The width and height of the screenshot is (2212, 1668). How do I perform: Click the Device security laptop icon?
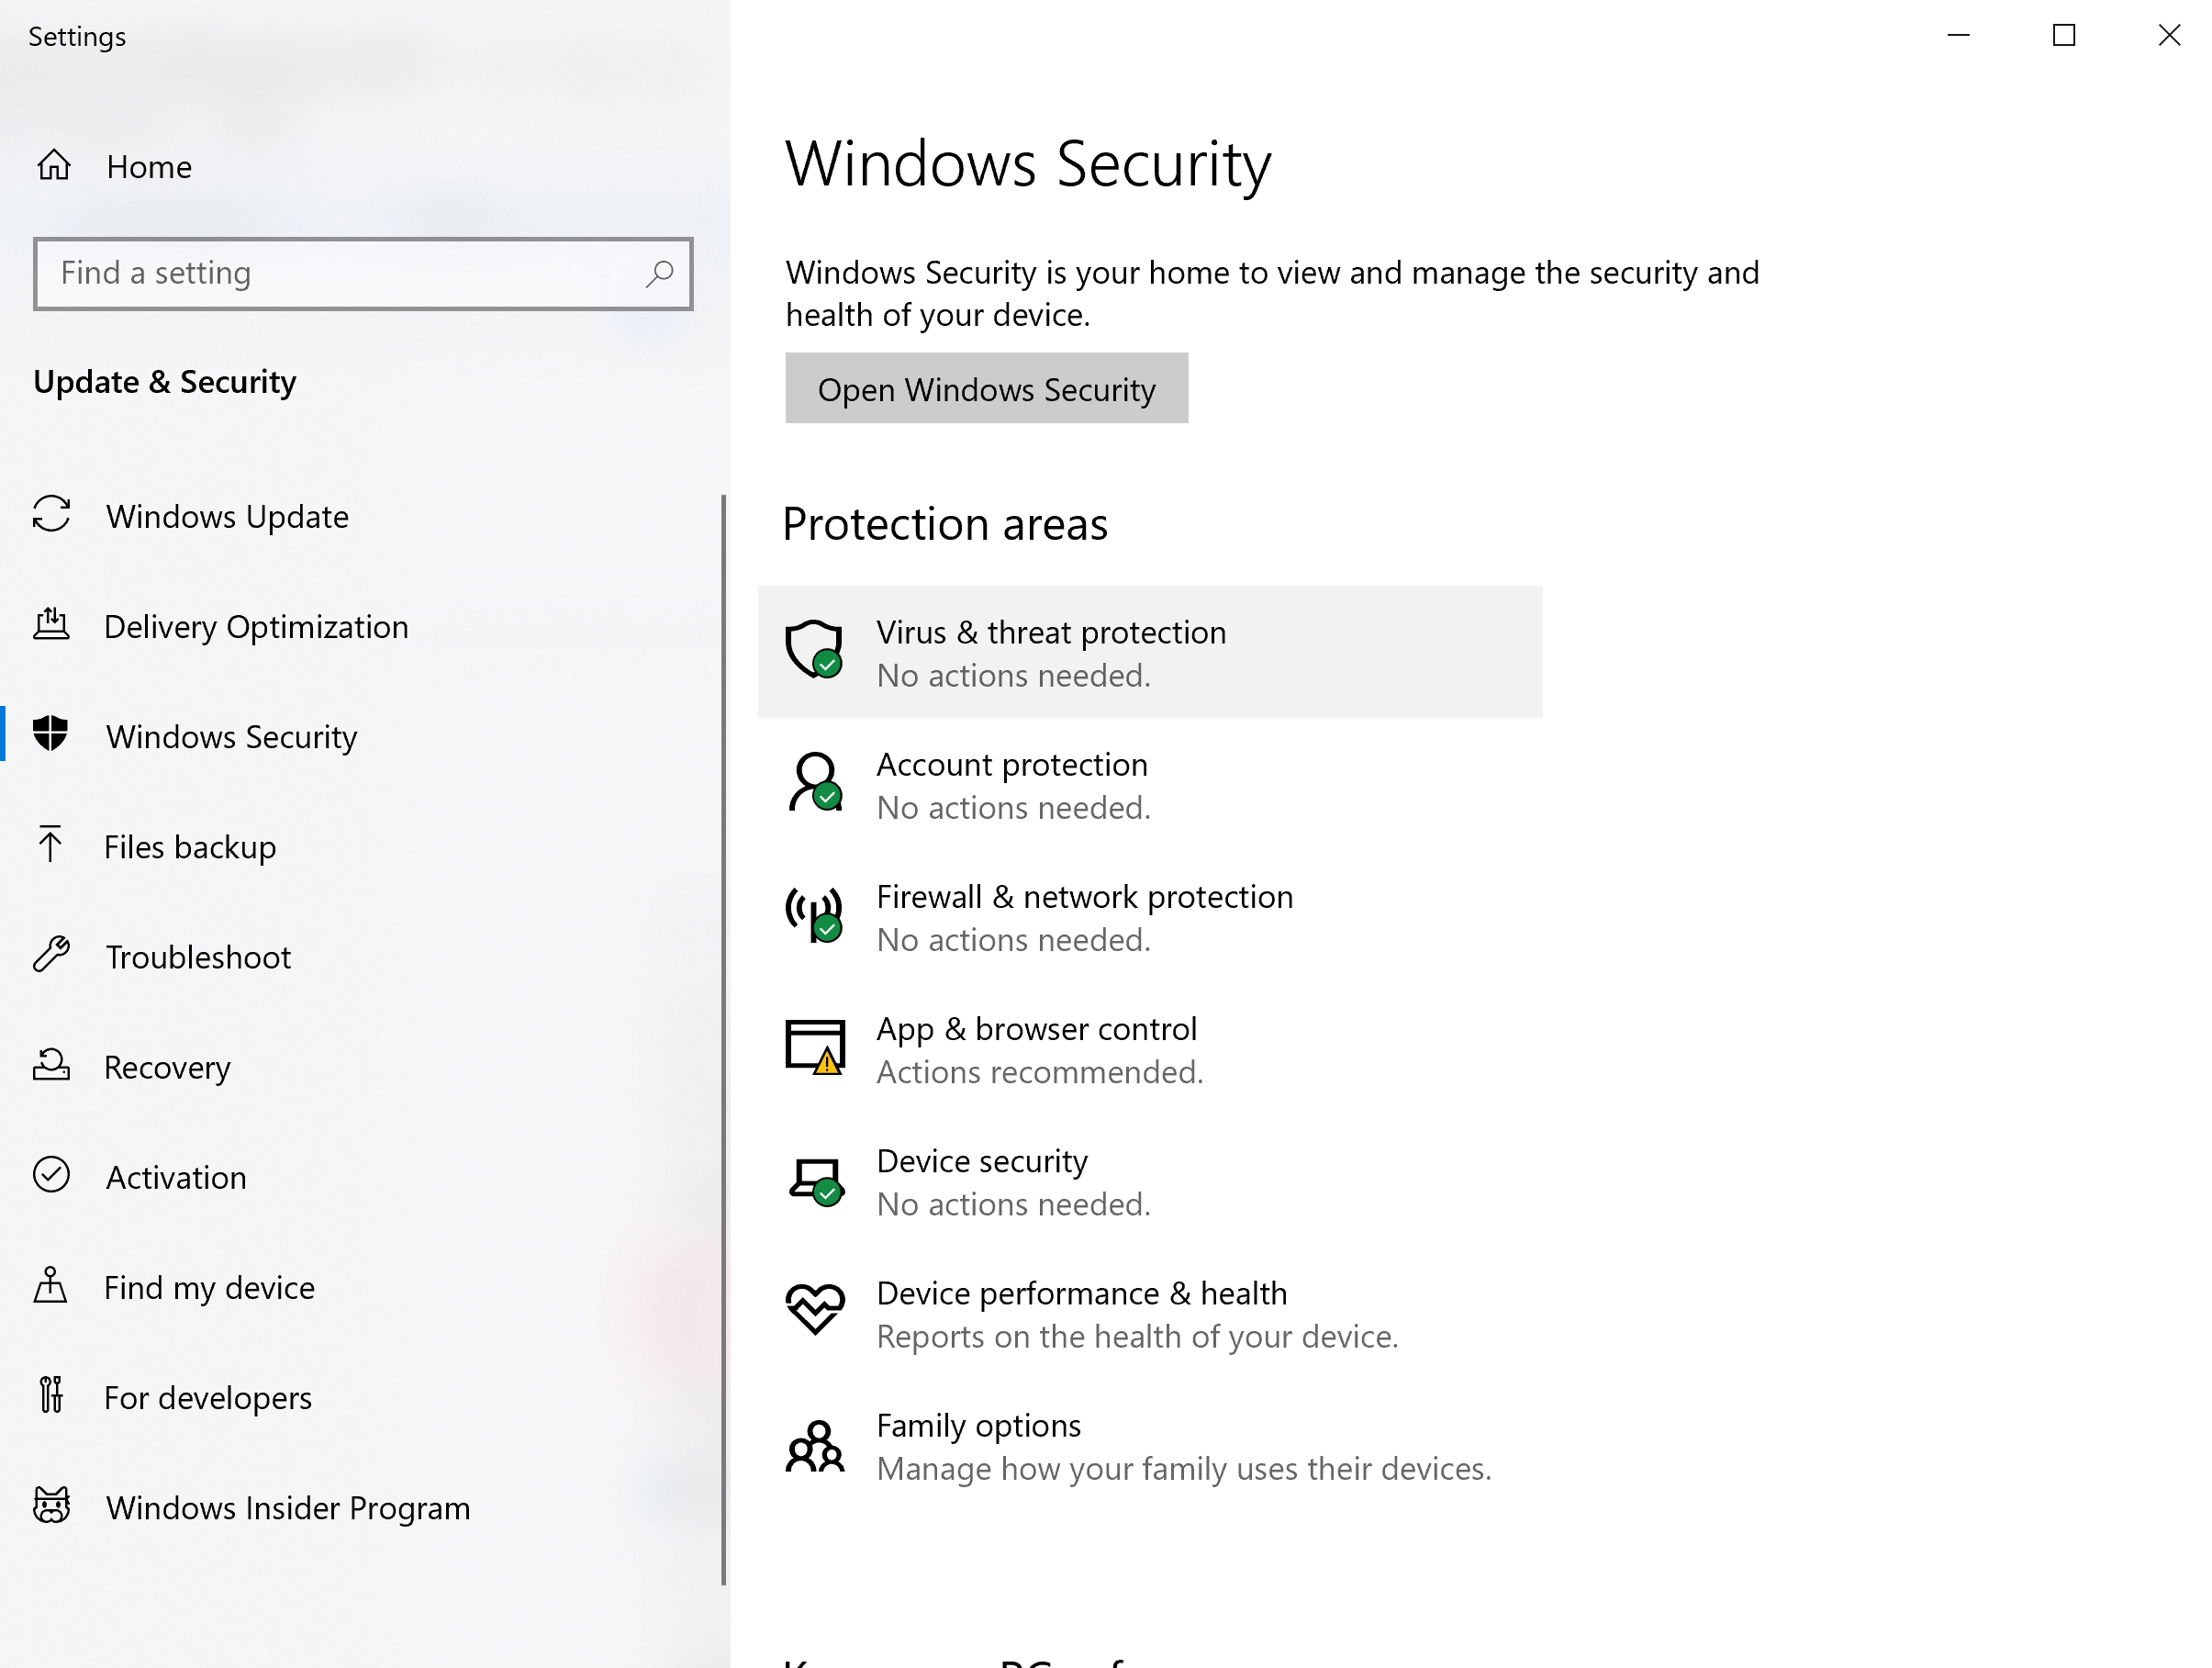click(814, 1180)
